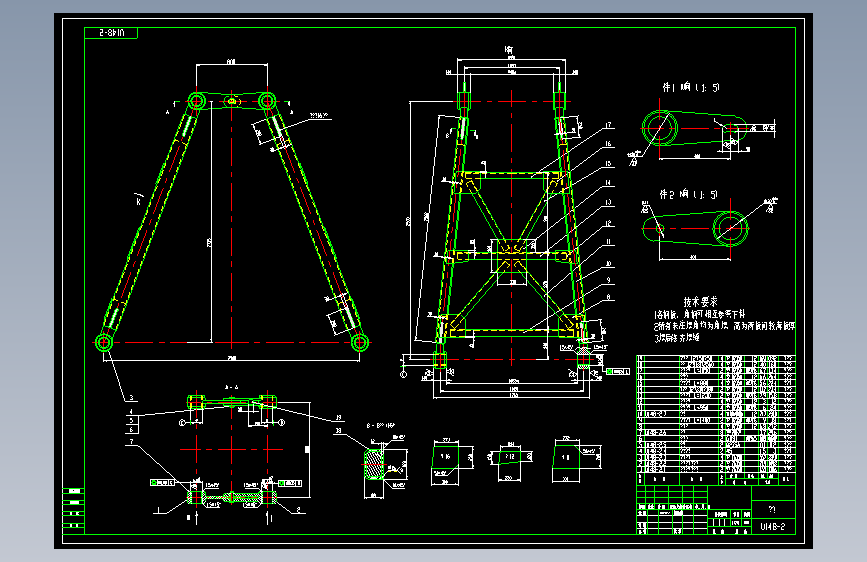Select drawing number U148-2 in title block

pos(772,527)
